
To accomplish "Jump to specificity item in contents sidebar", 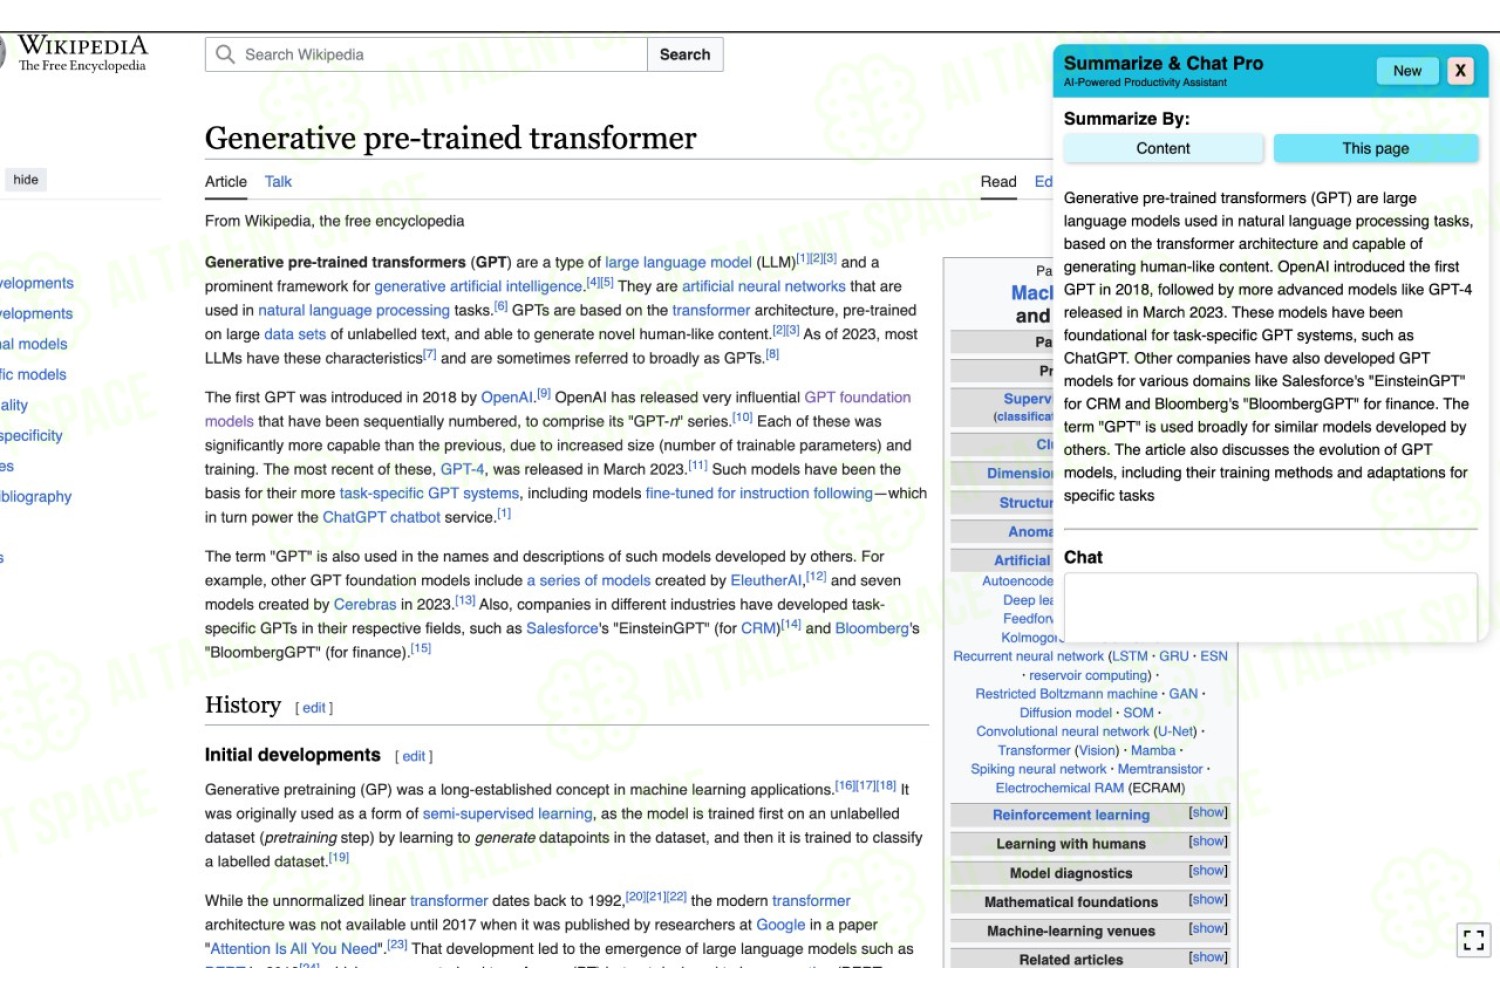I will [x=31, y=435].
